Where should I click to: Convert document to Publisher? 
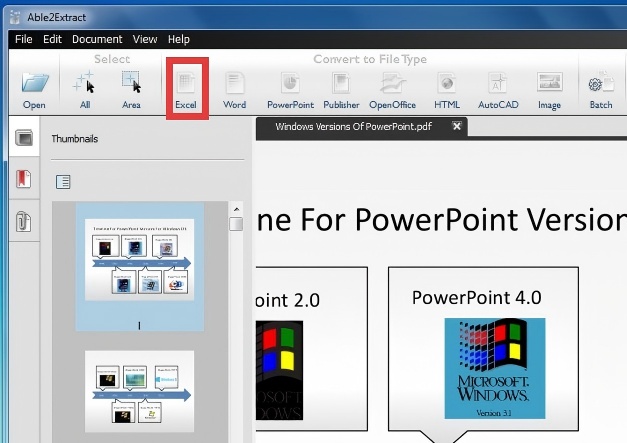click(341, 90)
